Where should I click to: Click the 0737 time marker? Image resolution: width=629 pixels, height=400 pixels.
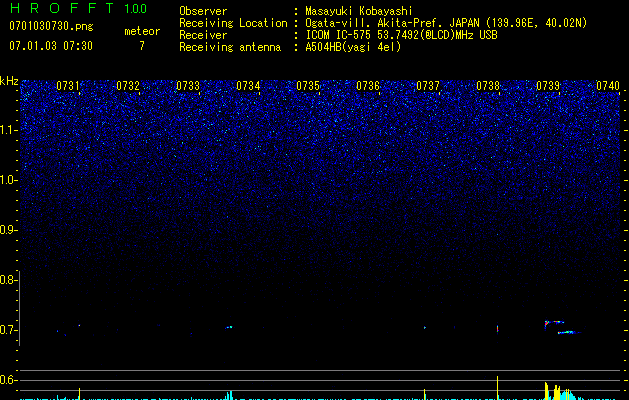[x=428, y=86]
